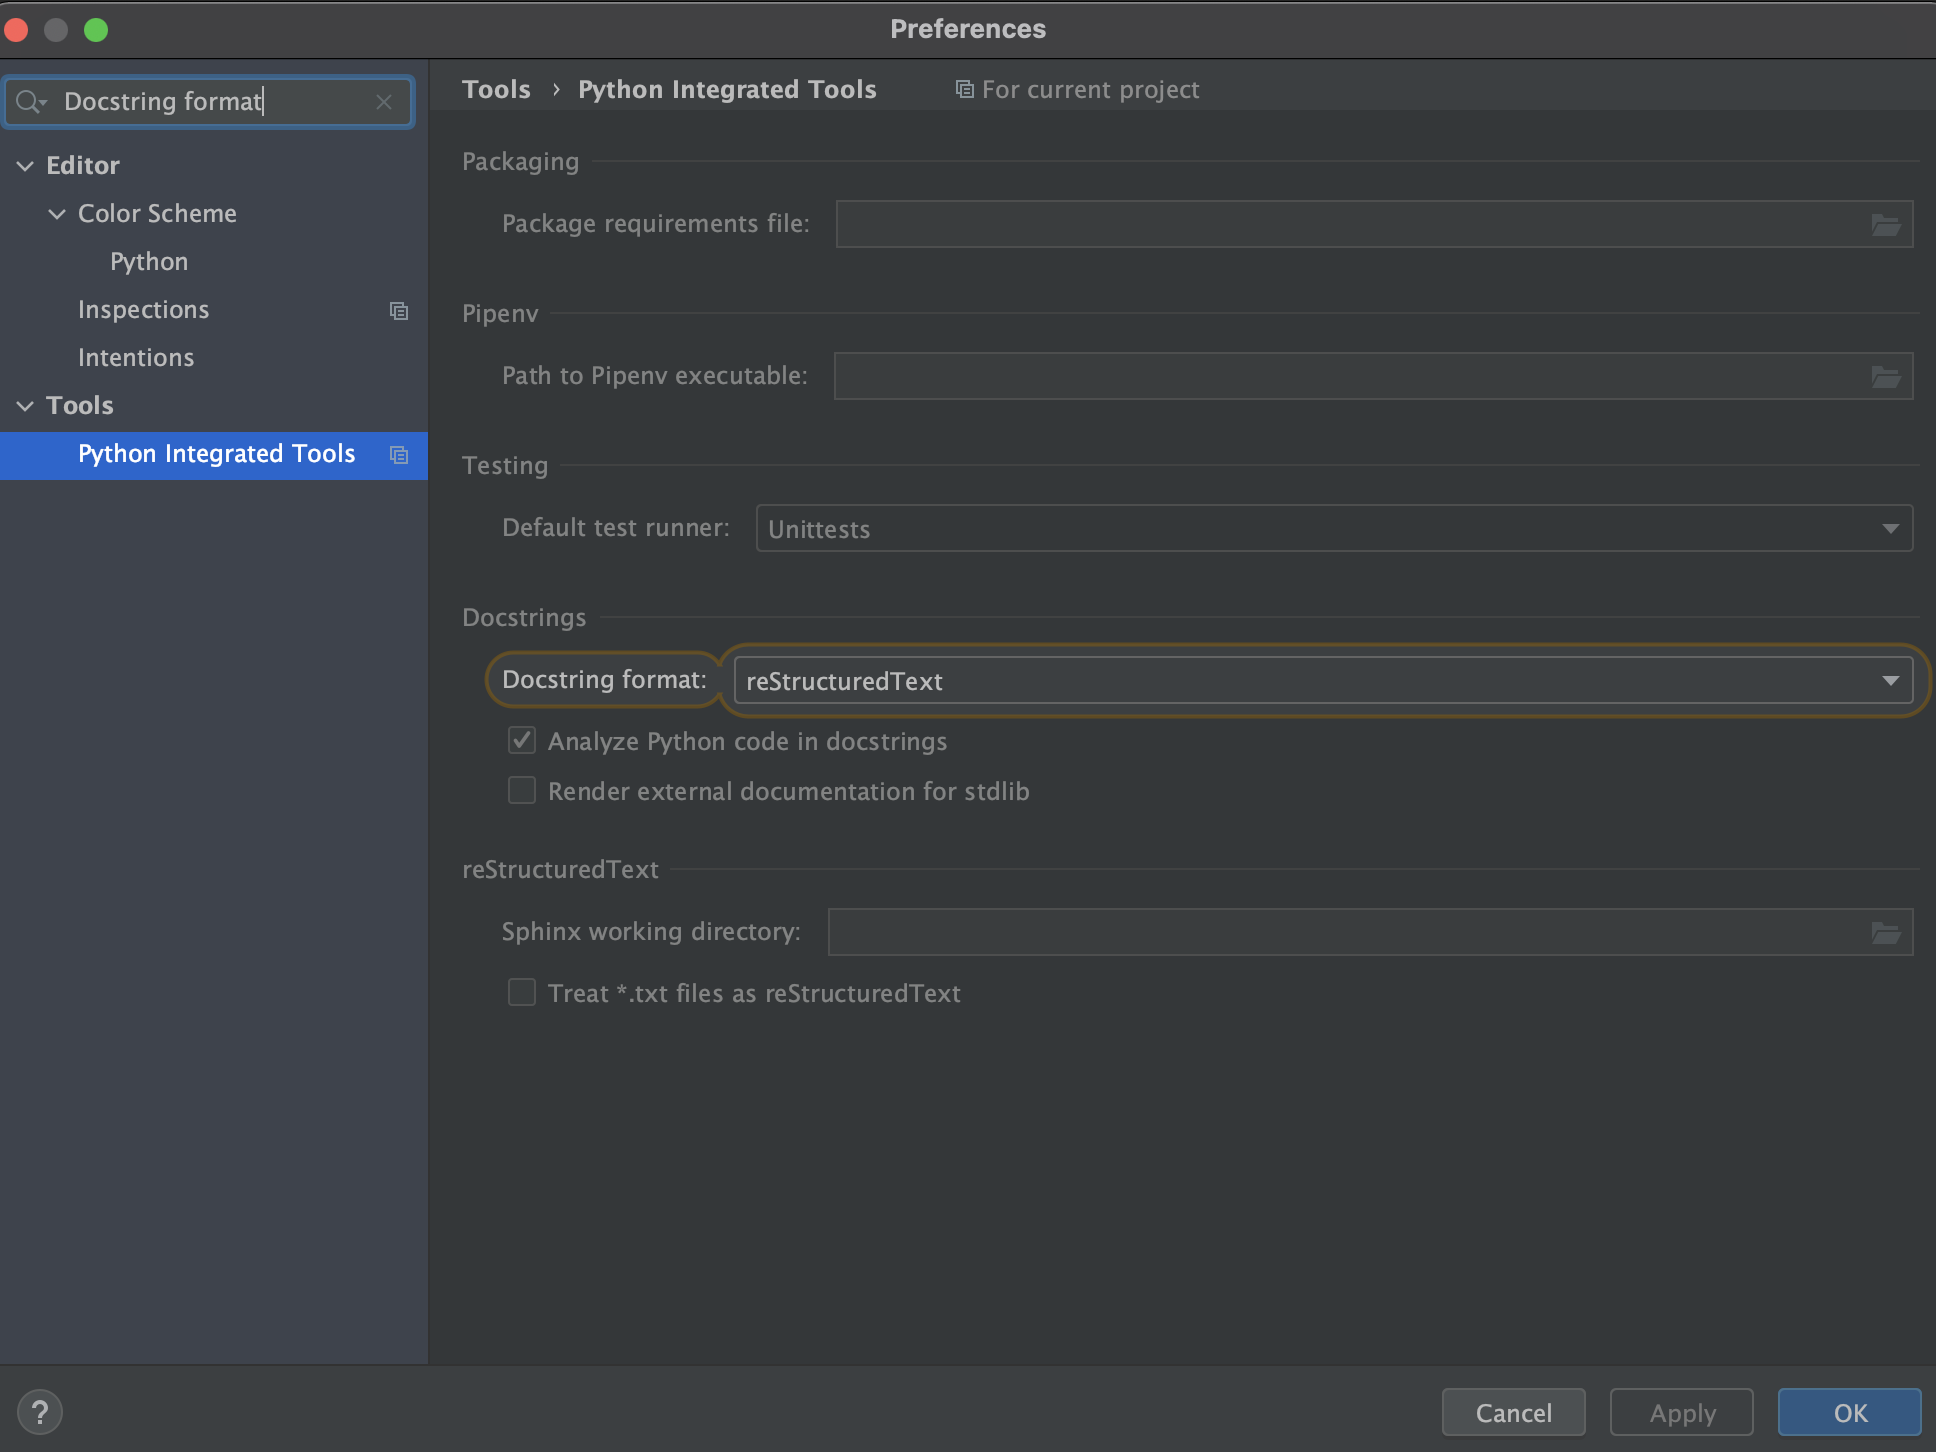Disable Analyze Python code in docstrings
This screenshot has width=1936, height=1452.
point(521,740)
